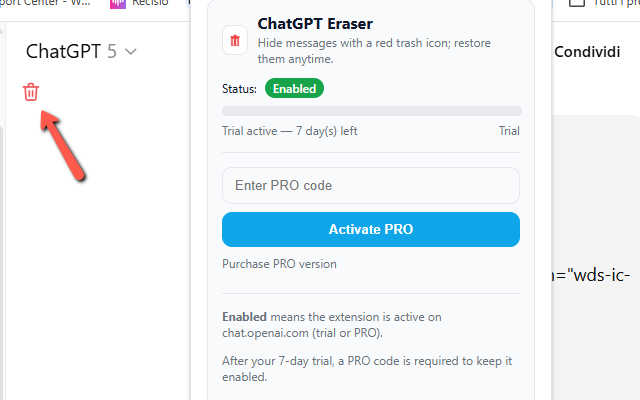Click the Trial active 7 days left text
The image size is (640, 400).
point(290,131)
